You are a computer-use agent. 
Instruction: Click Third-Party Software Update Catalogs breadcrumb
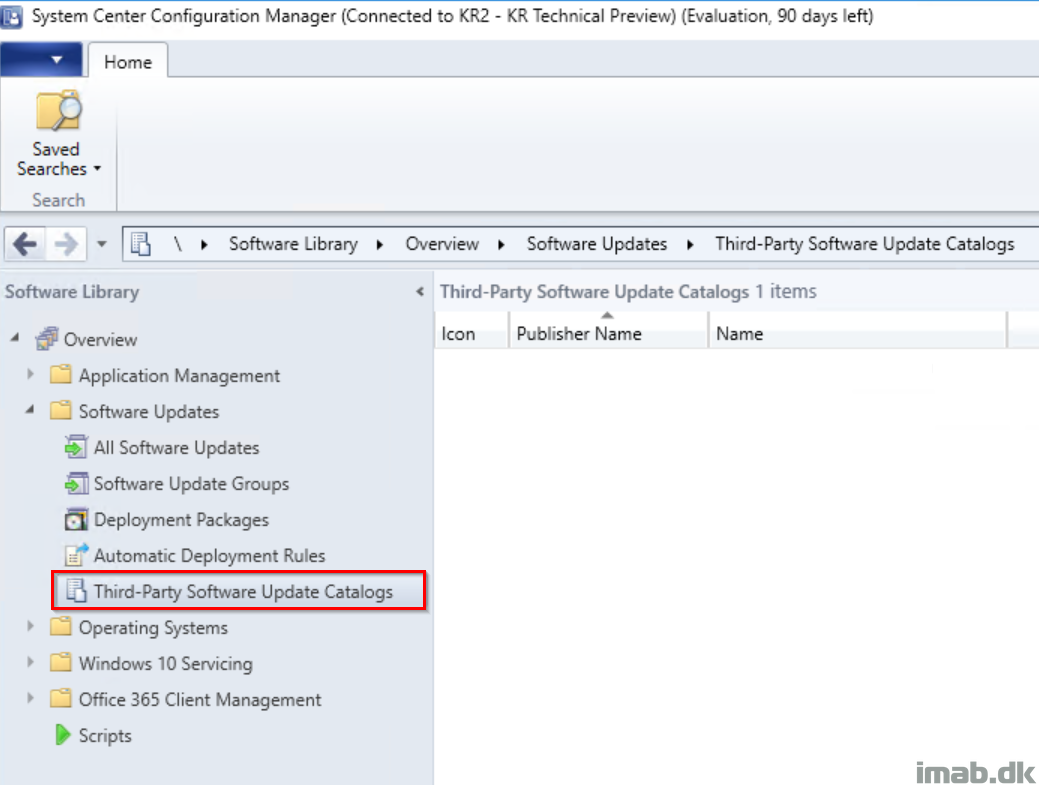pyautogui.click(x=864, y=244)
